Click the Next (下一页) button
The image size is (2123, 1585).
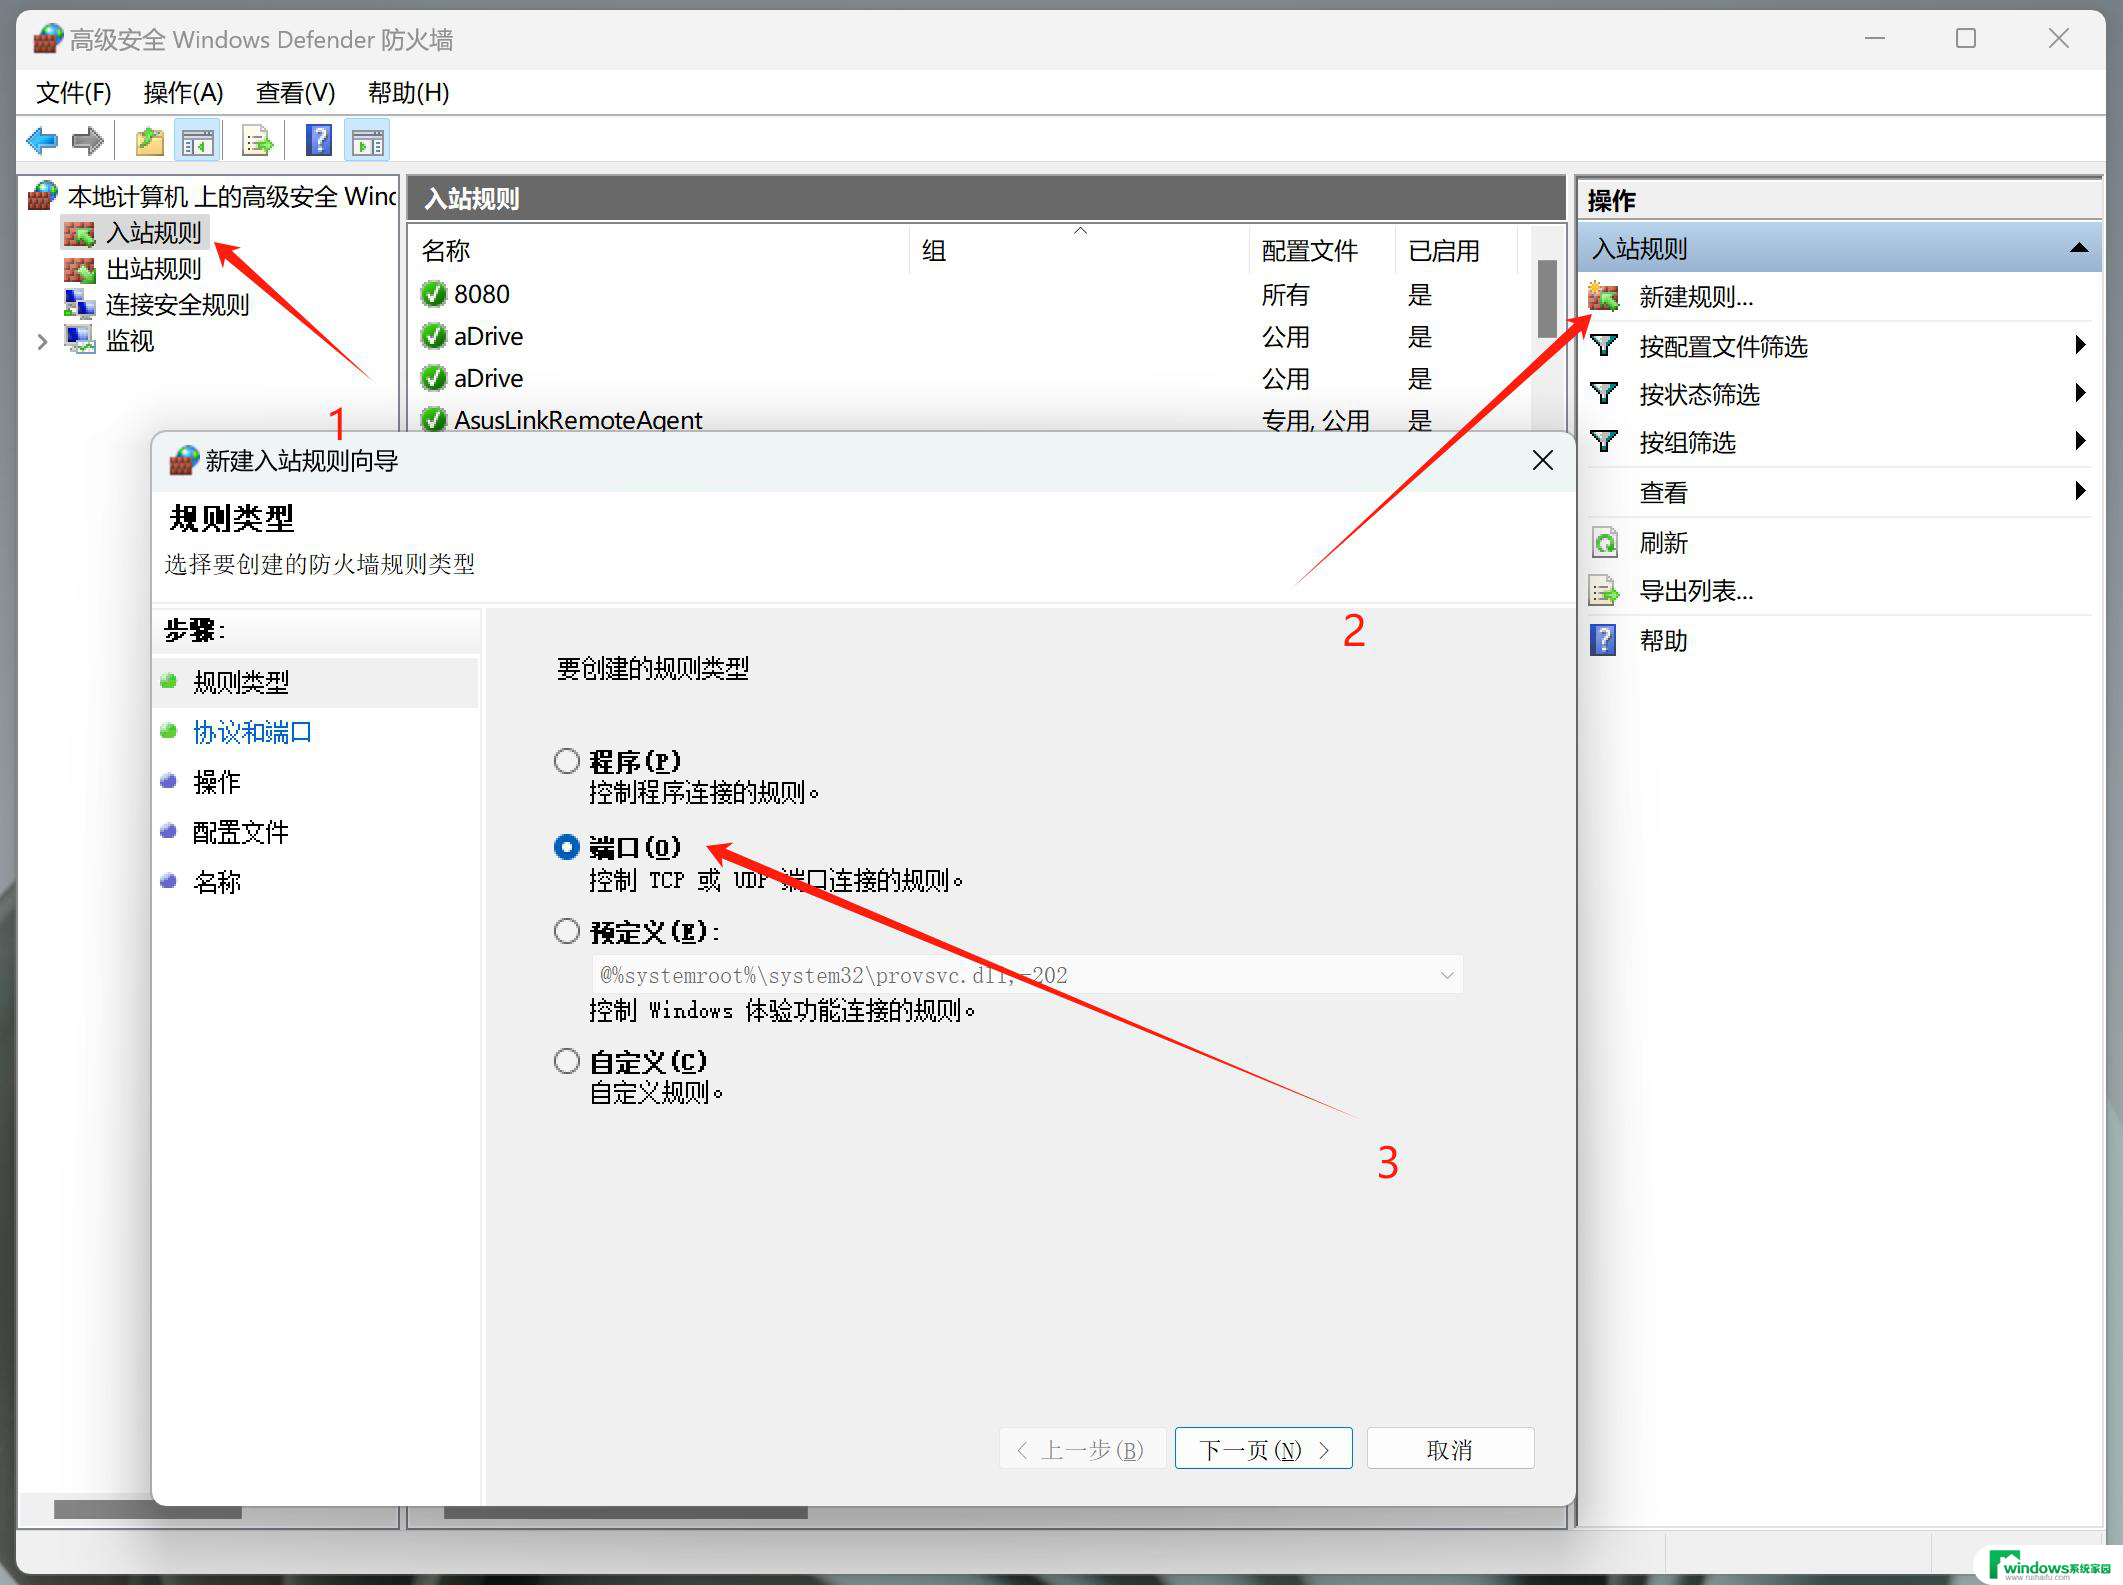1263,1449
